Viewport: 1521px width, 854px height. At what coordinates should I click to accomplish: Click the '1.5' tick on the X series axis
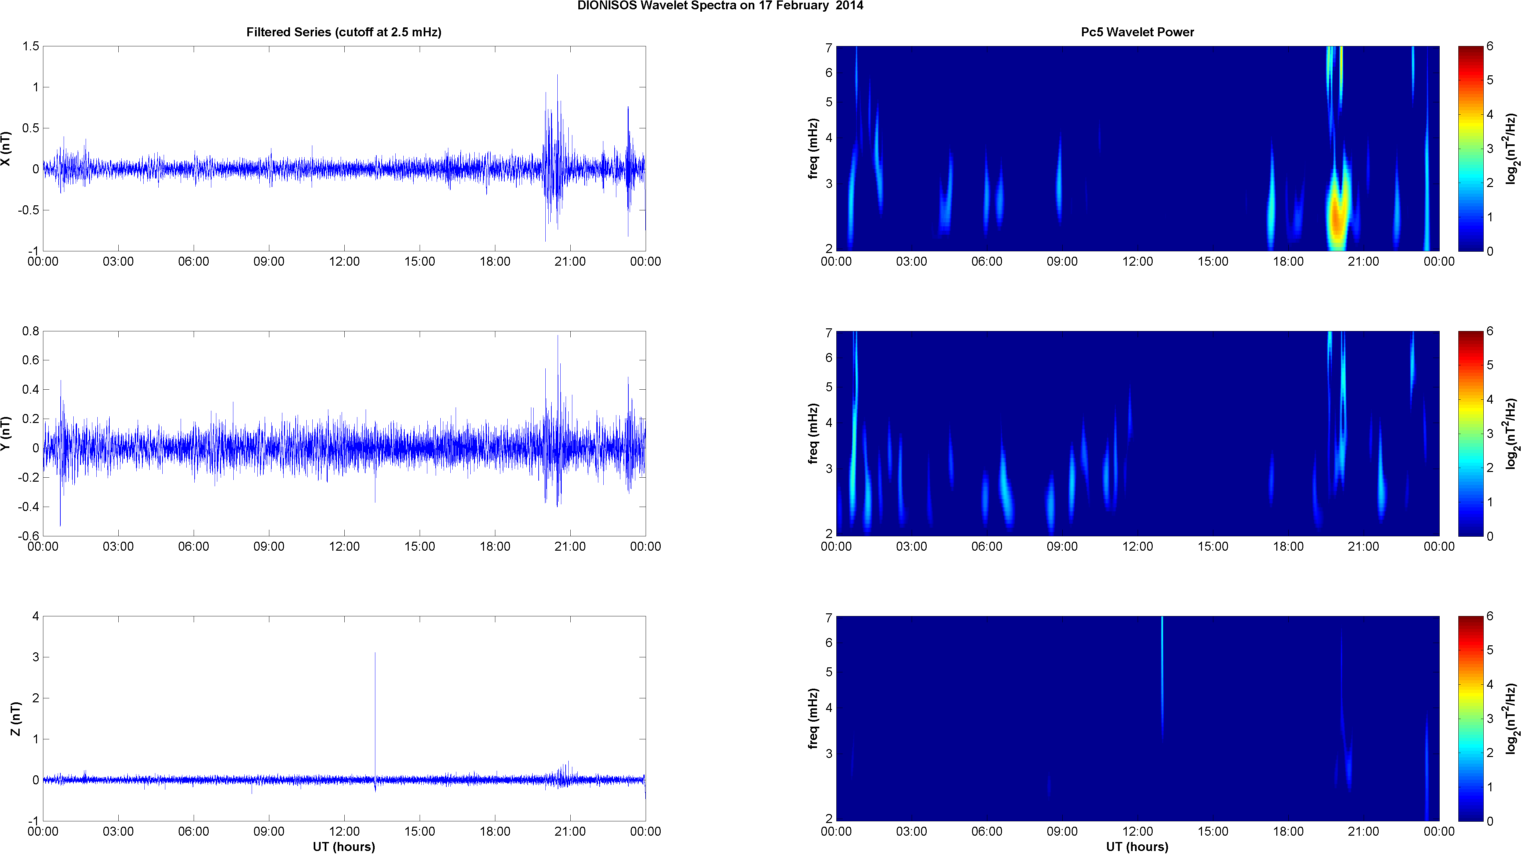30,47
